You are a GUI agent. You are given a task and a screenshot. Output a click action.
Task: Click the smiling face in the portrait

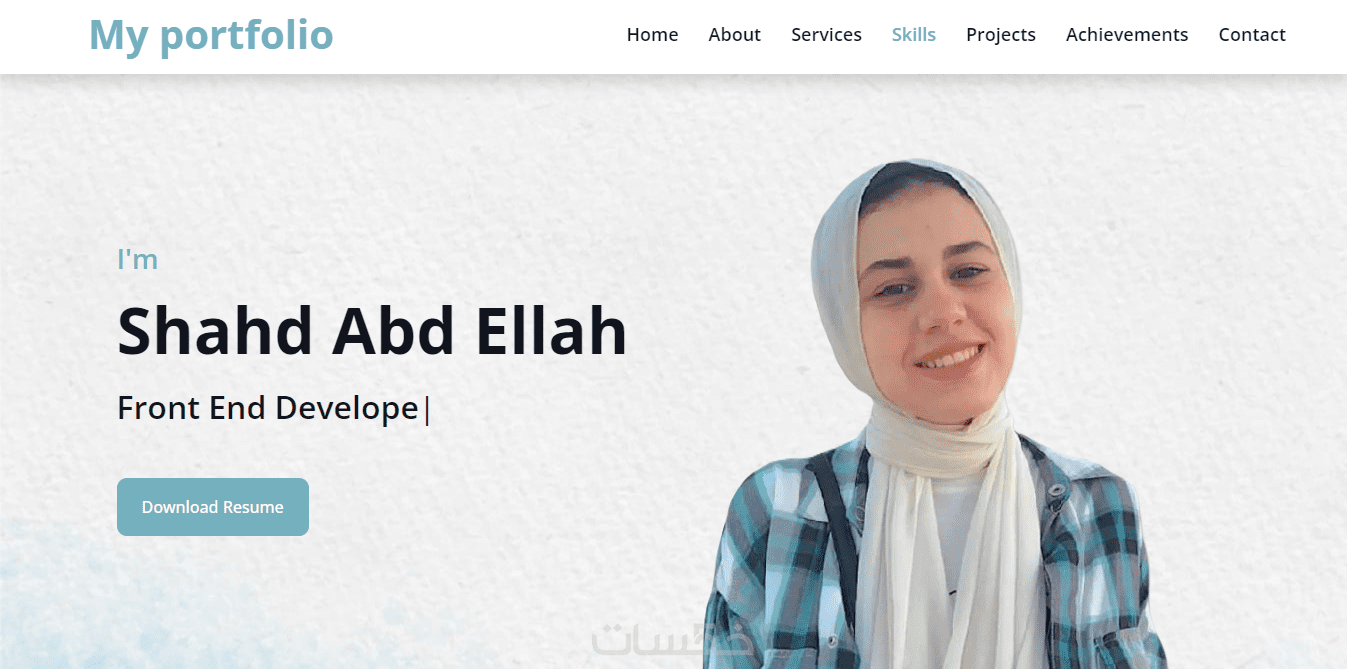[x=927, y=300]
